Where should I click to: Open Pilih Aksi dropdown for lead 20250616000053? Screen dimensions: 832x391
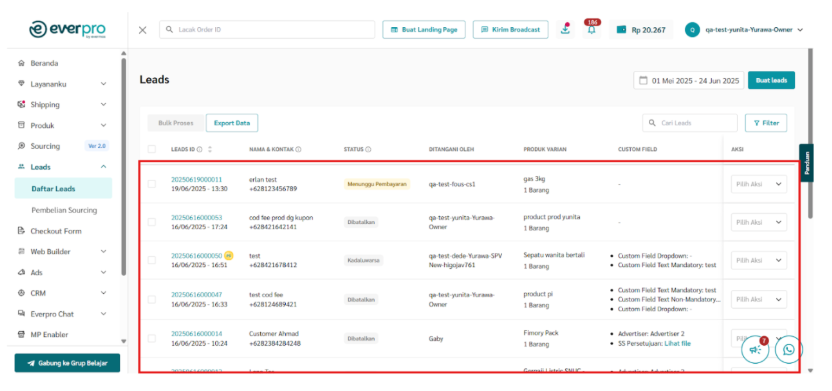point(759,222)
